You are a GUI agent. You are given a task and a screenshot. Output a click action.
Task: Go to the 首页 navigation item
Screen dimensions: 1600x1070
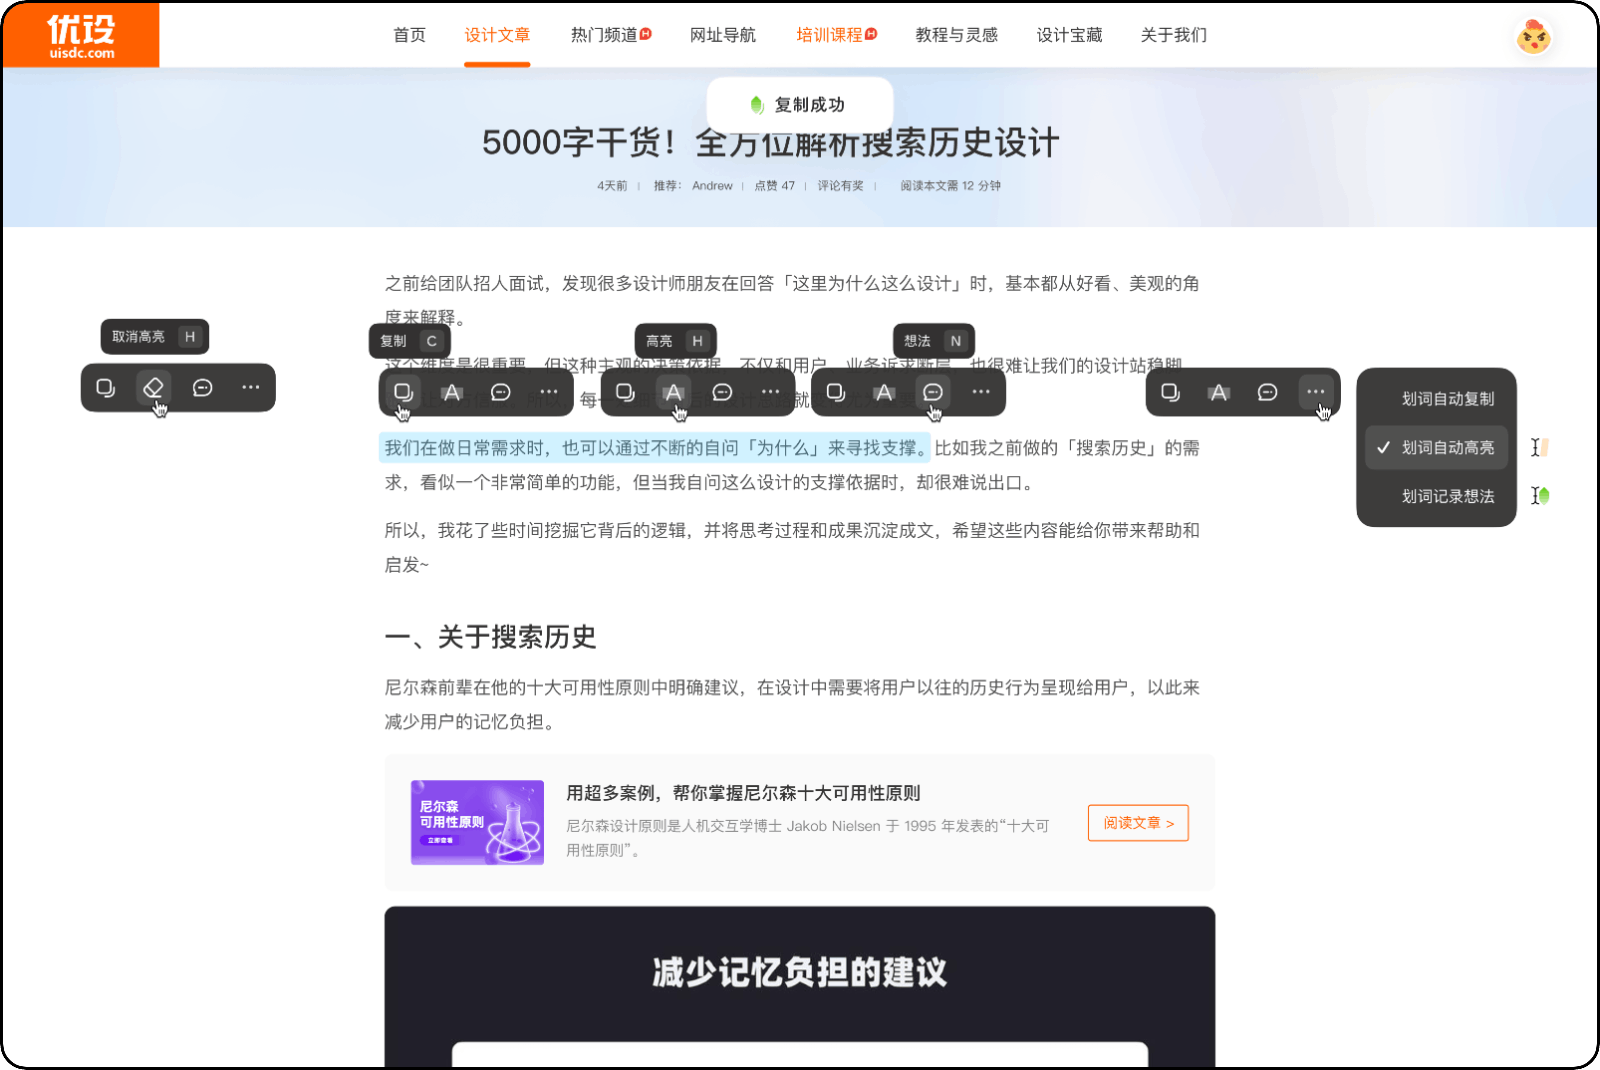408,35
